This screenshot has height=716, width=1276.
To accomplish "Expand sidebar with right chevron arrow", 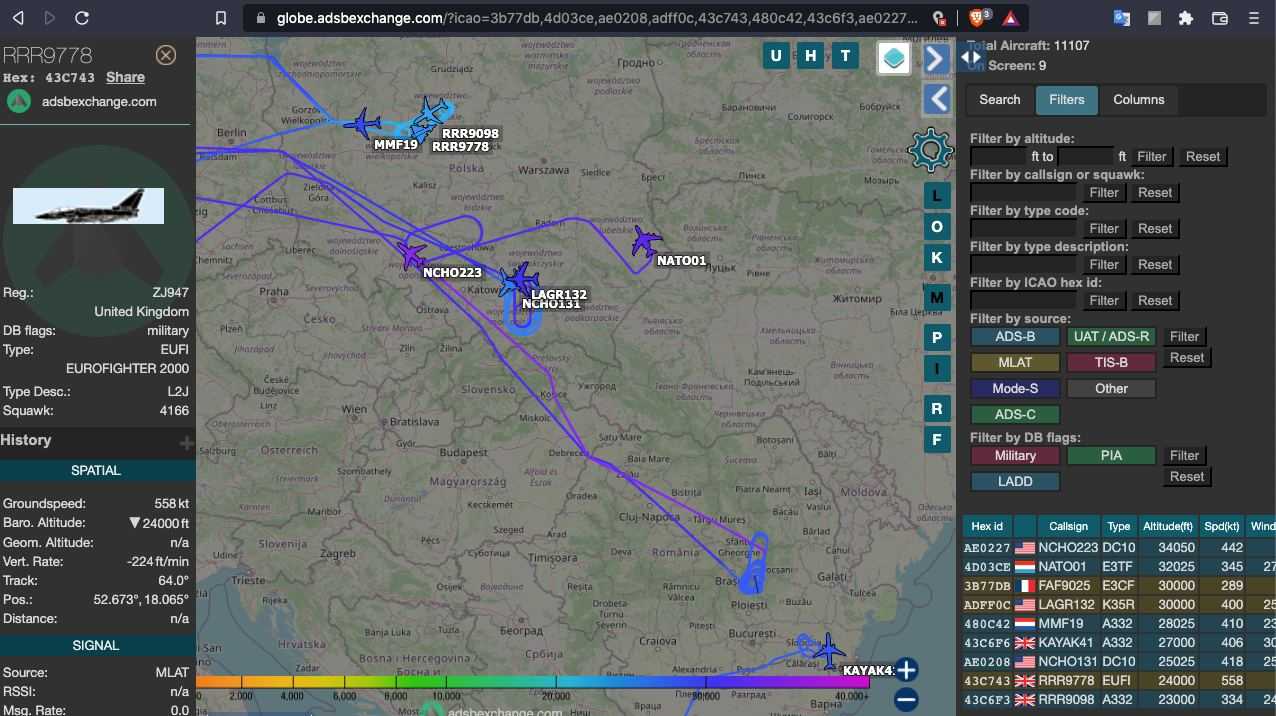I will [x=936, y=58].
